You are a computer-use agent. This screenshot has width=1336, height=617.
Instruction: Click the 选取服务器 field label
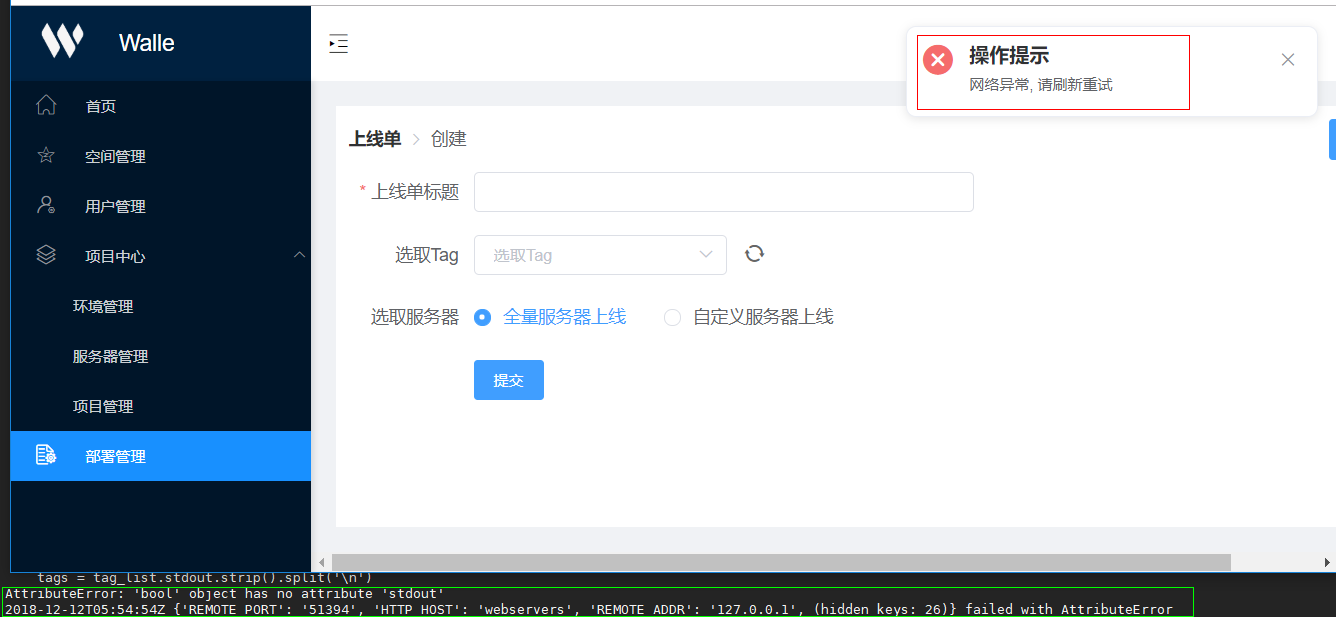tap(415, 317)
